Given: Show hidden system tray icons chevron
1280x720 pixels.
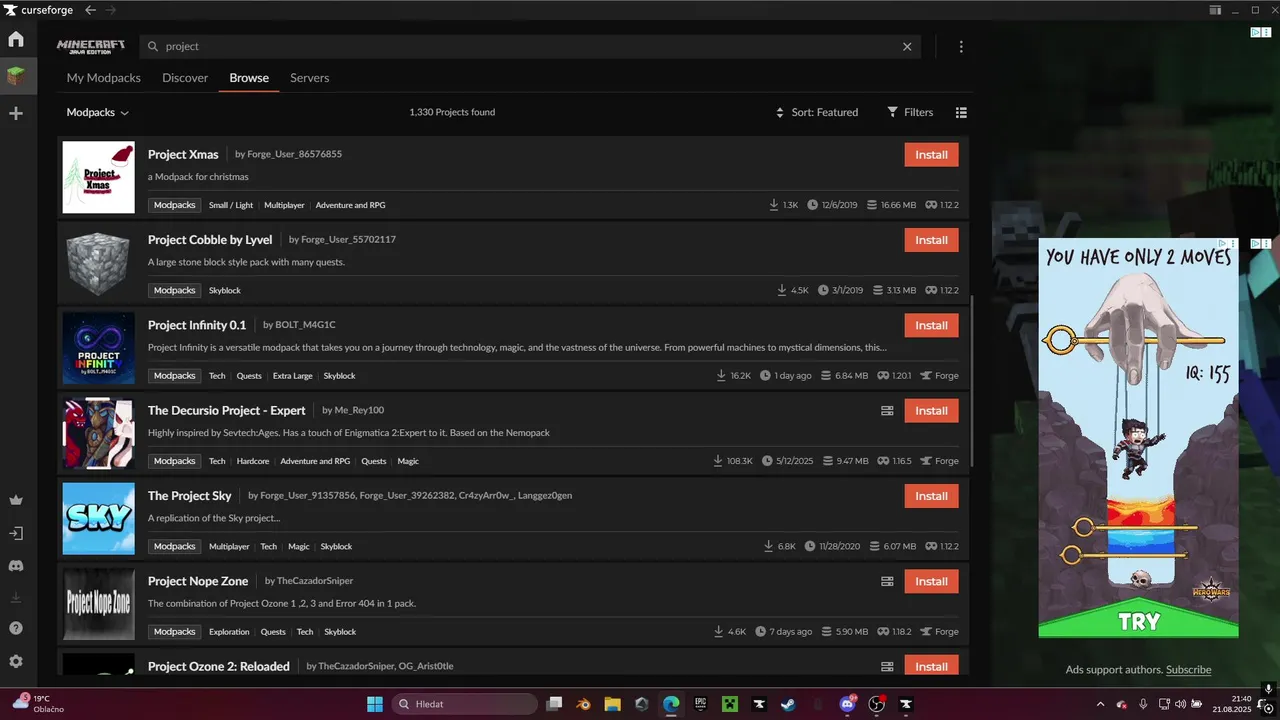Looking at the screenshot, I should click(x=1101, y=704).
